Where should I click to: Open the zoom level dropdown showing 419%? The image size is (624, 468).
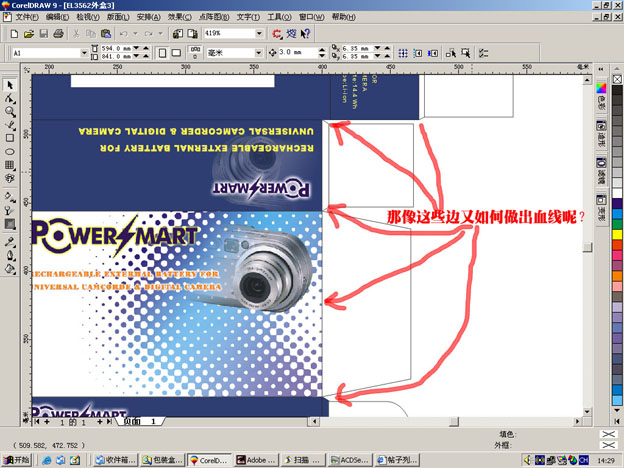[x=259, y=33]
